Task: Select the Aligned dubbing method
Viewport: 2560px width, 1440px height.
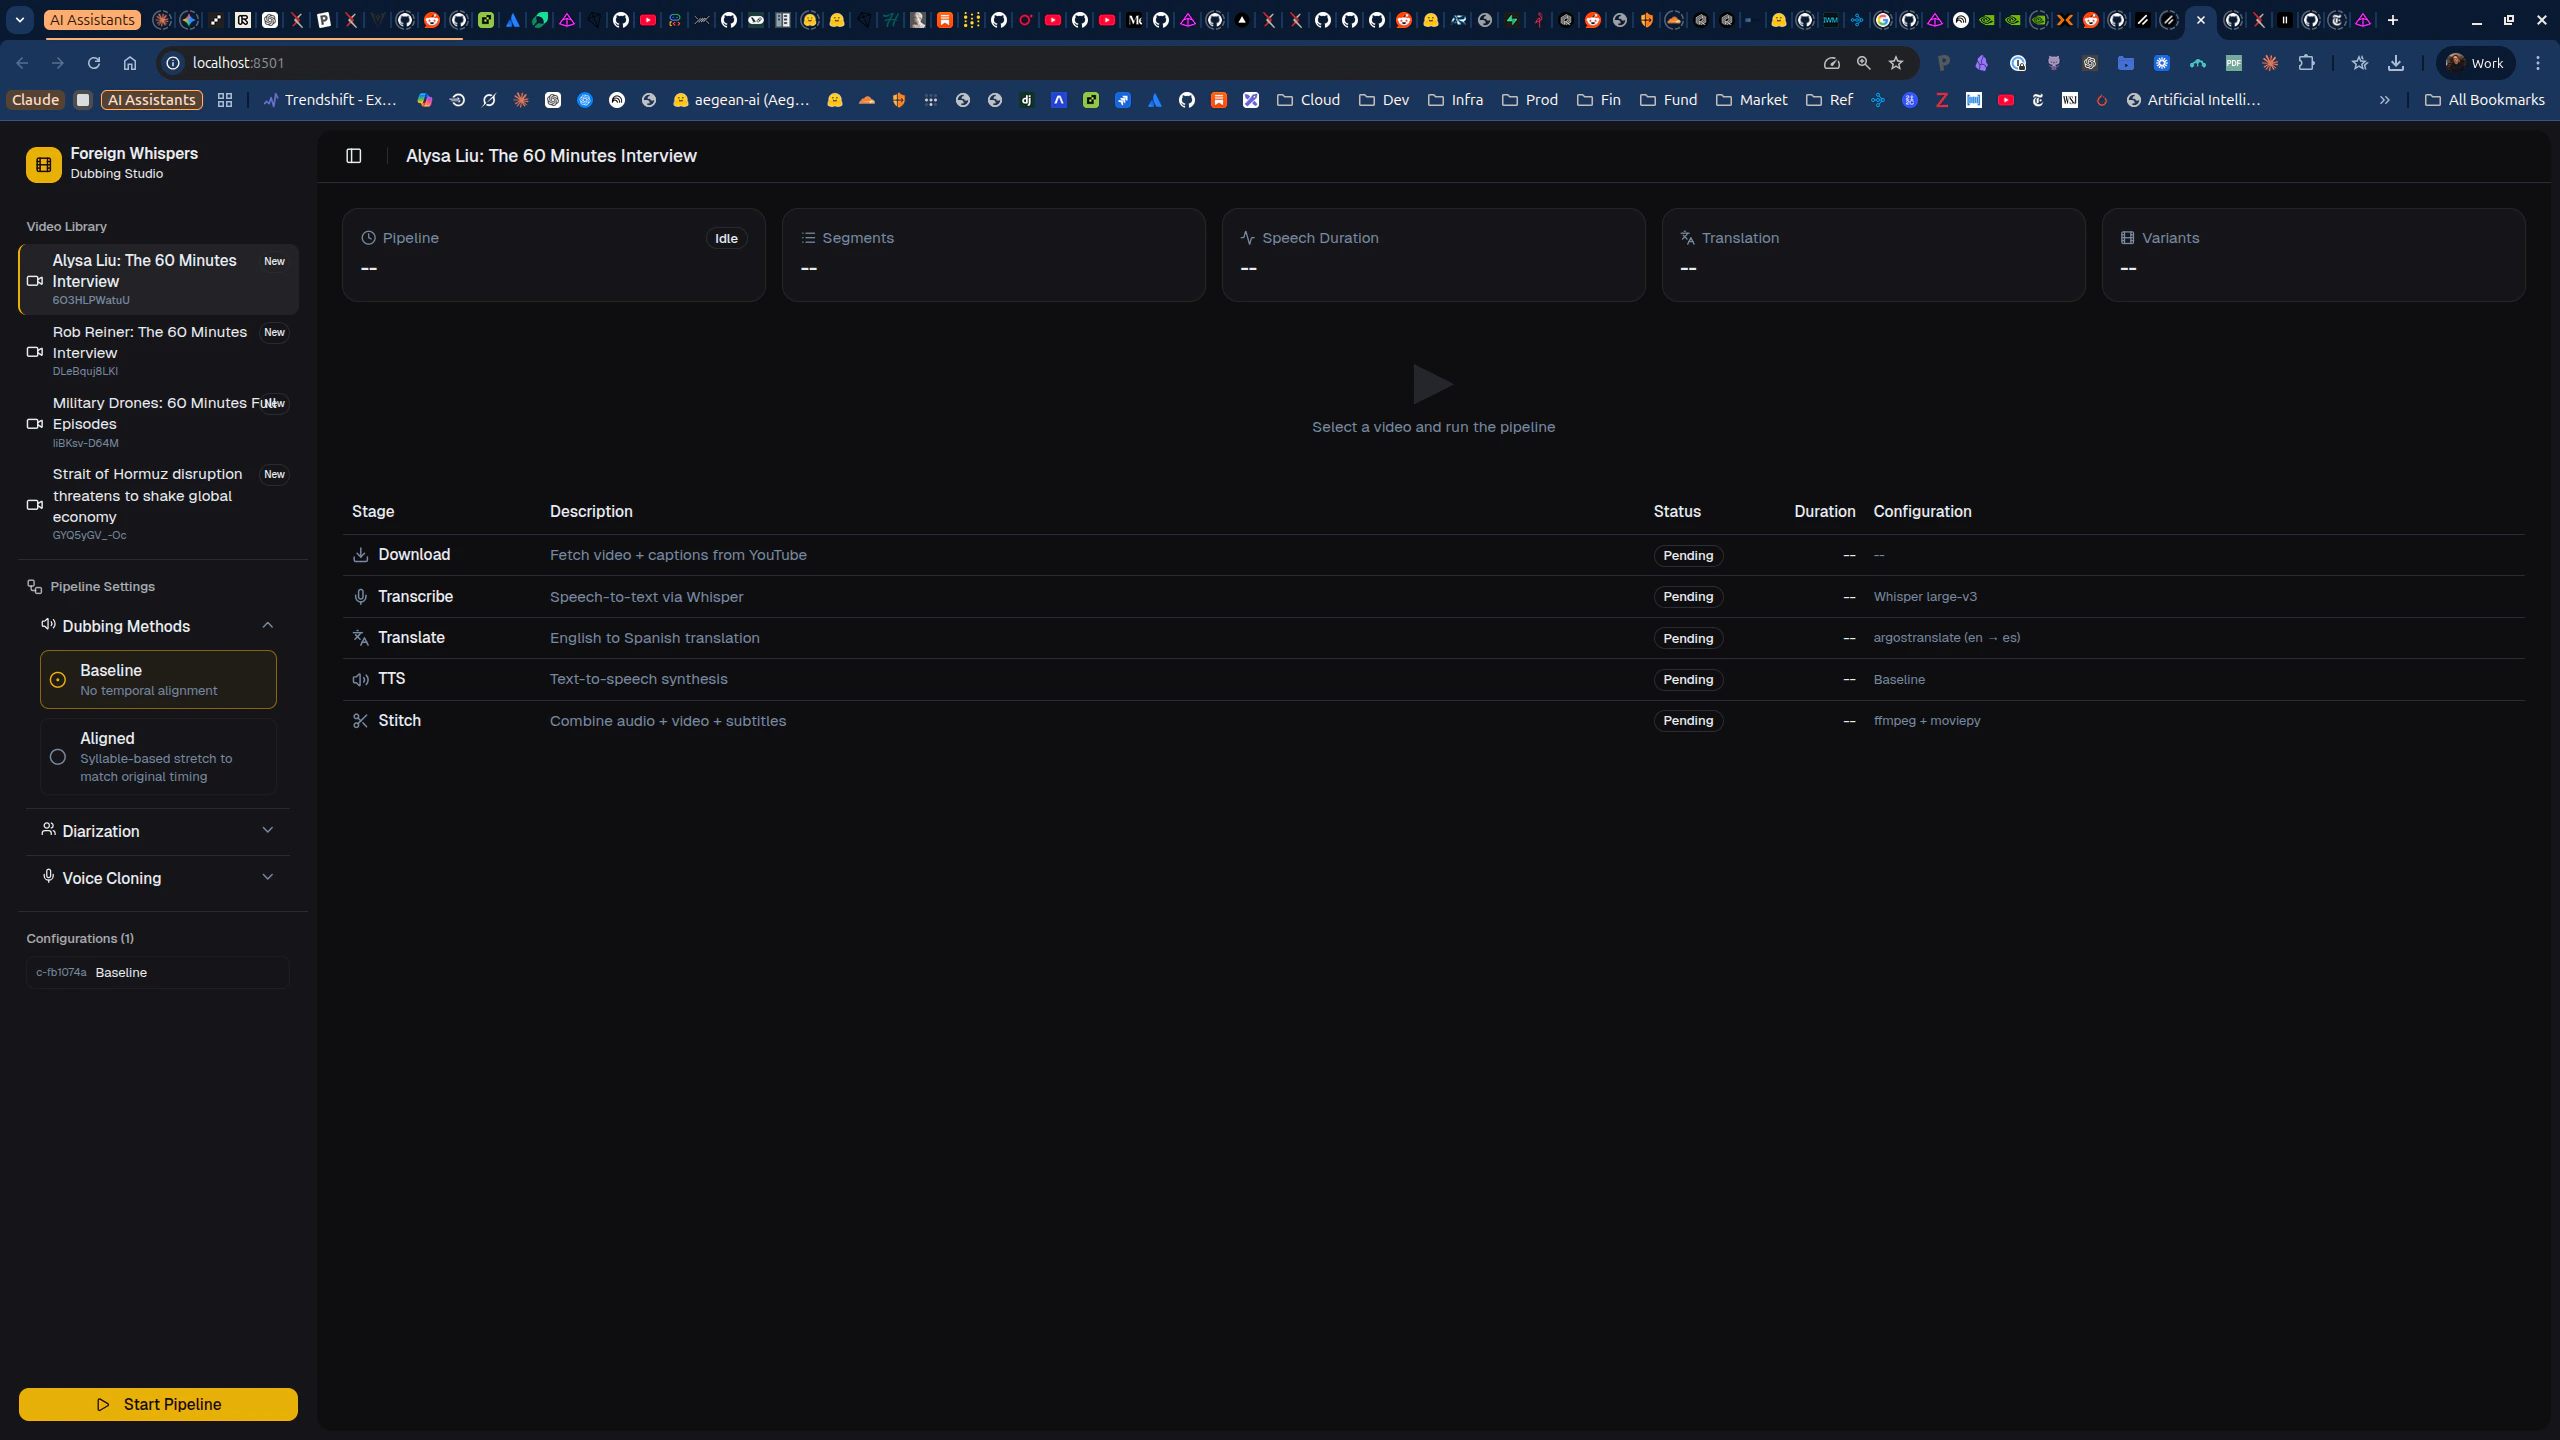Action: 158,757
